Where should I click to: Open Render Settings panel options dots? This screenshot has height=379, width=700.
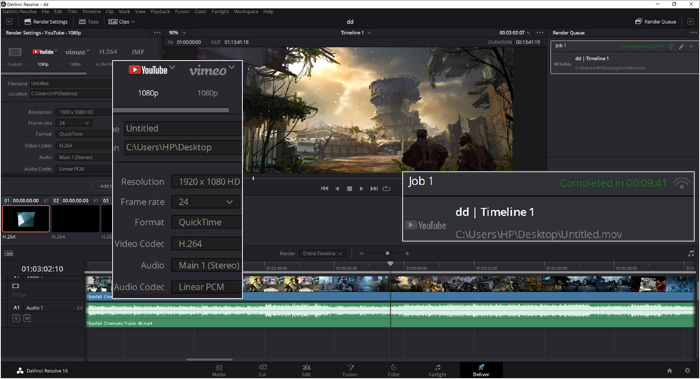coord(157,33)
